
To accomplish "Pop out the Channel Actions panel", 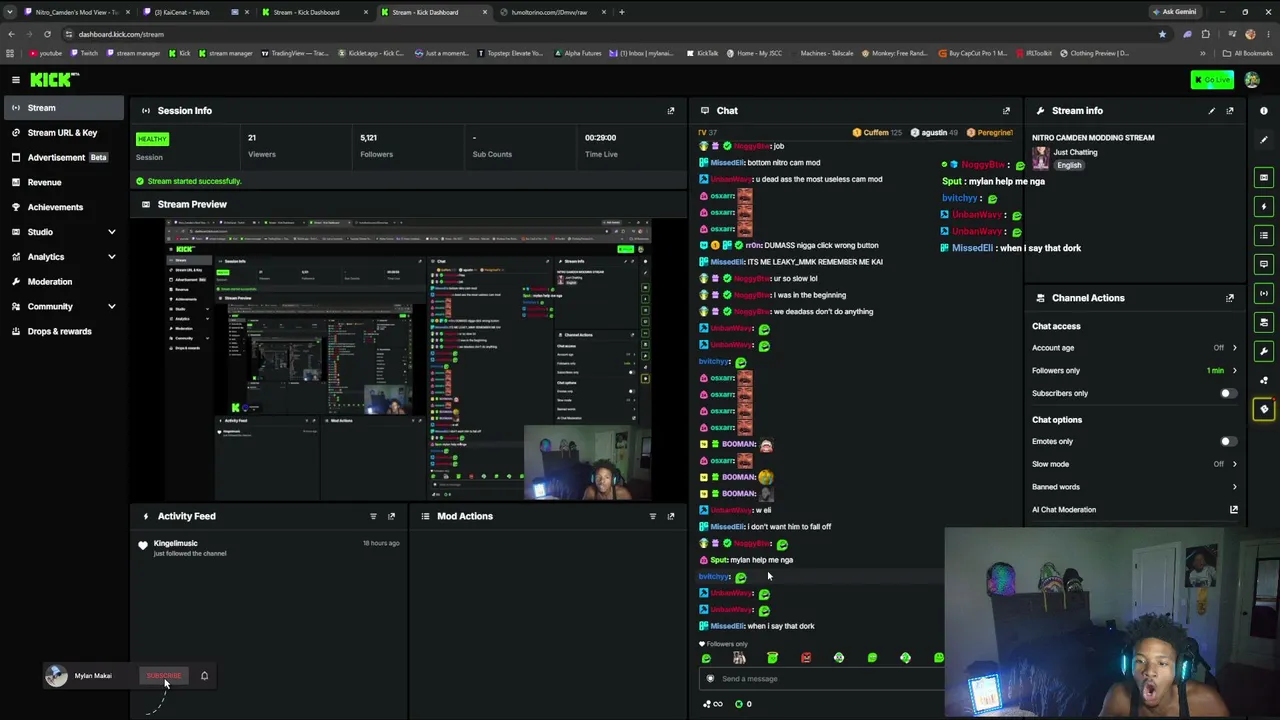I will [x=1230, y=298].
